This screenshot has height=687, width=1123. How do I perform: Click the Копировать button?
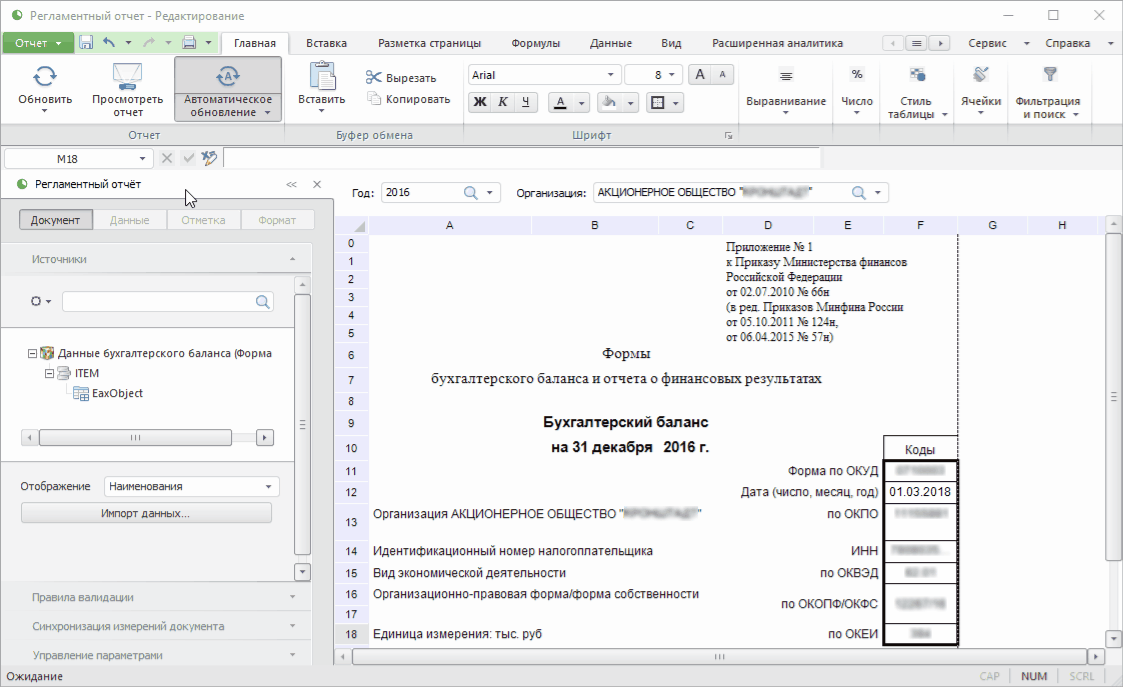coord(408,99)
